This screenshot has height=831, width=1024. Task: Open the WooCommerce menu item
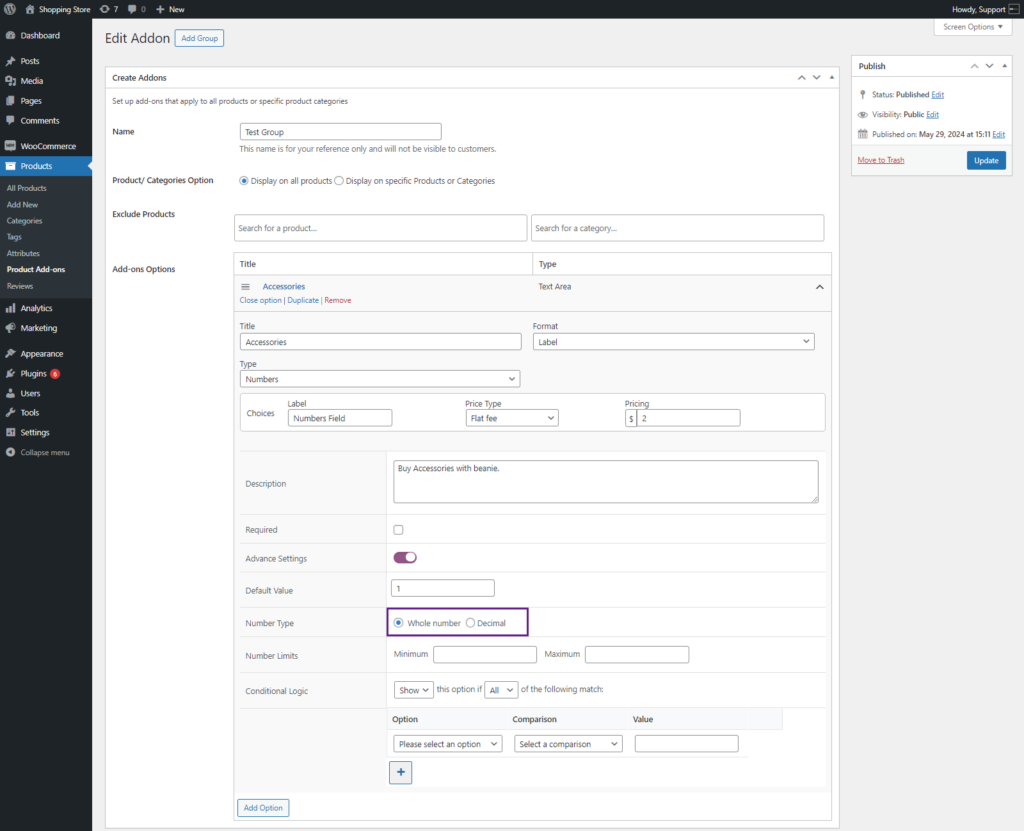[x=46, y=146]
